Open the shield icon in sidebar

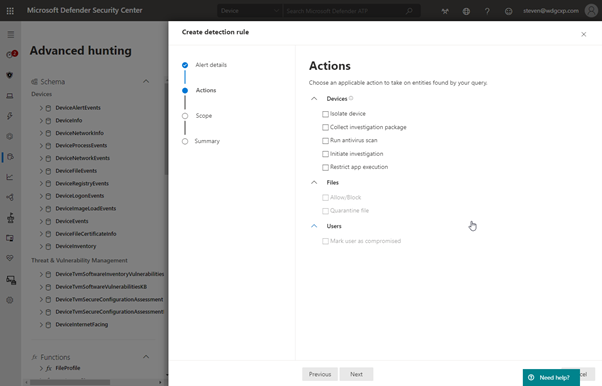click(10, 75)
